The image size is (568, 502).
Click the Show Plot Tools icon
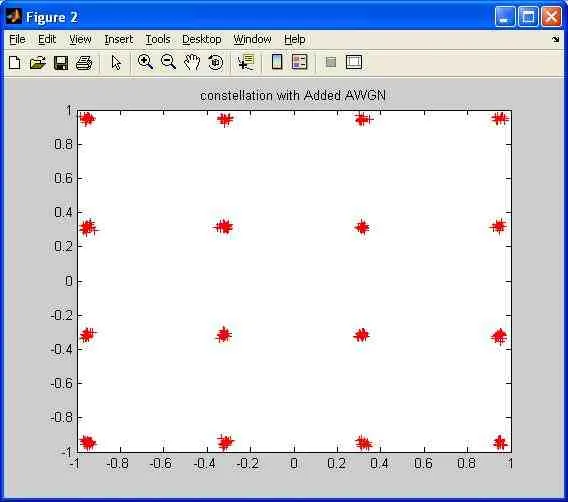coord(354,62)
